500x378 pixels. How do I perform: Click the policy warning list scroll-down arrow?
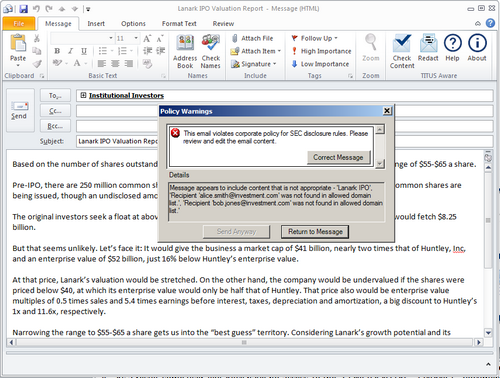coord(380,163)
